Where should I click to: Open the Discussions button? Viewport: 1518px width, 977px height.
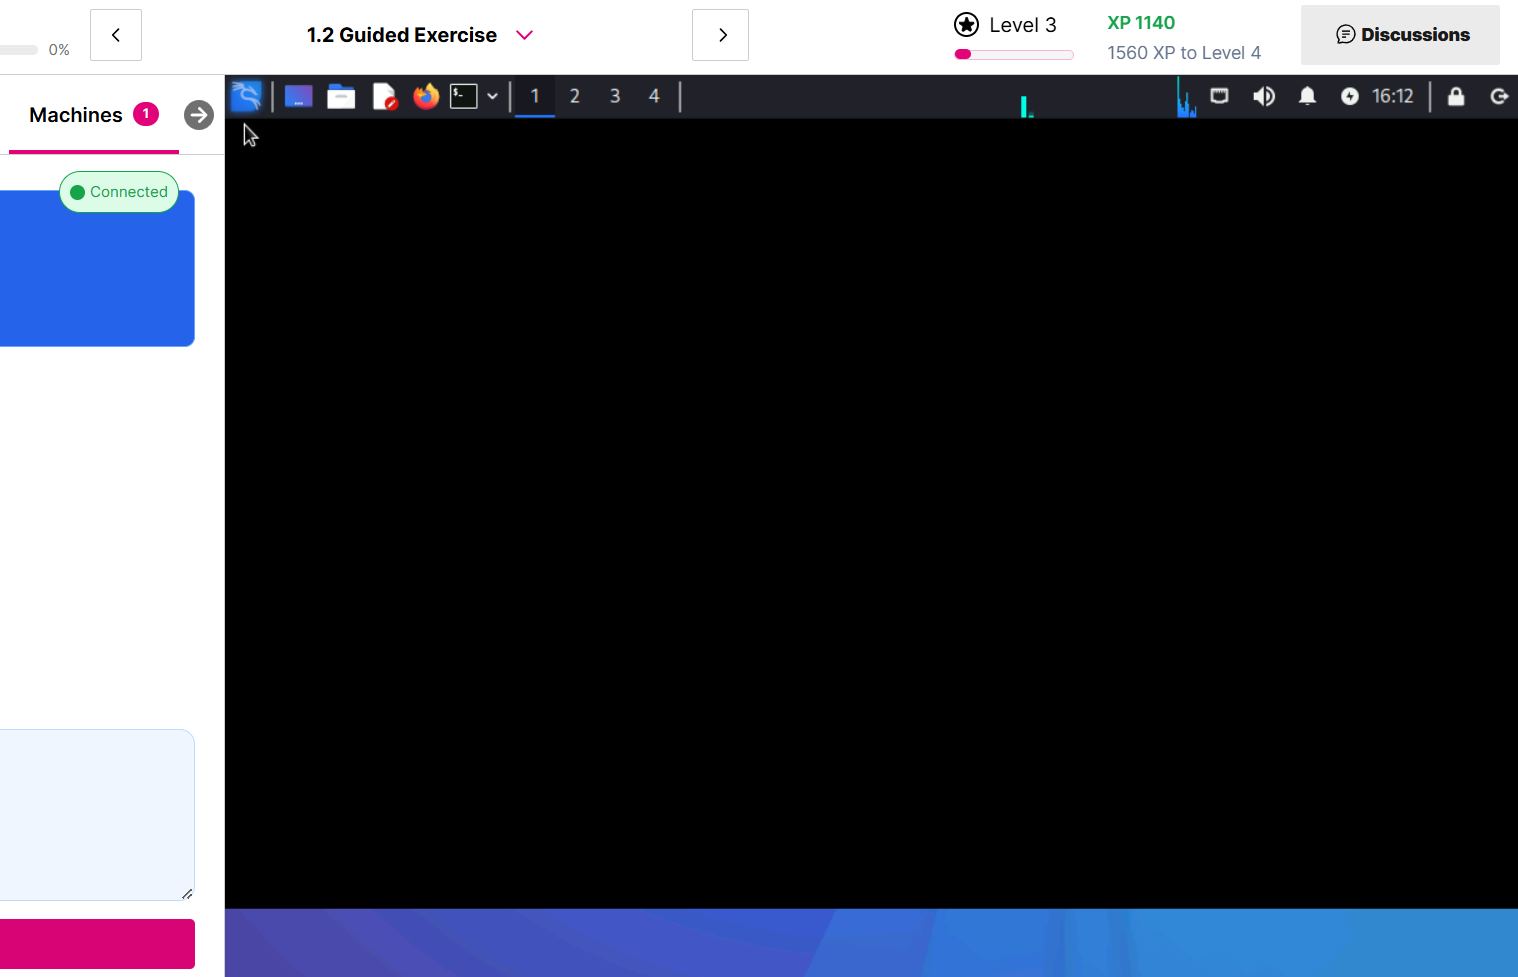1400,35
